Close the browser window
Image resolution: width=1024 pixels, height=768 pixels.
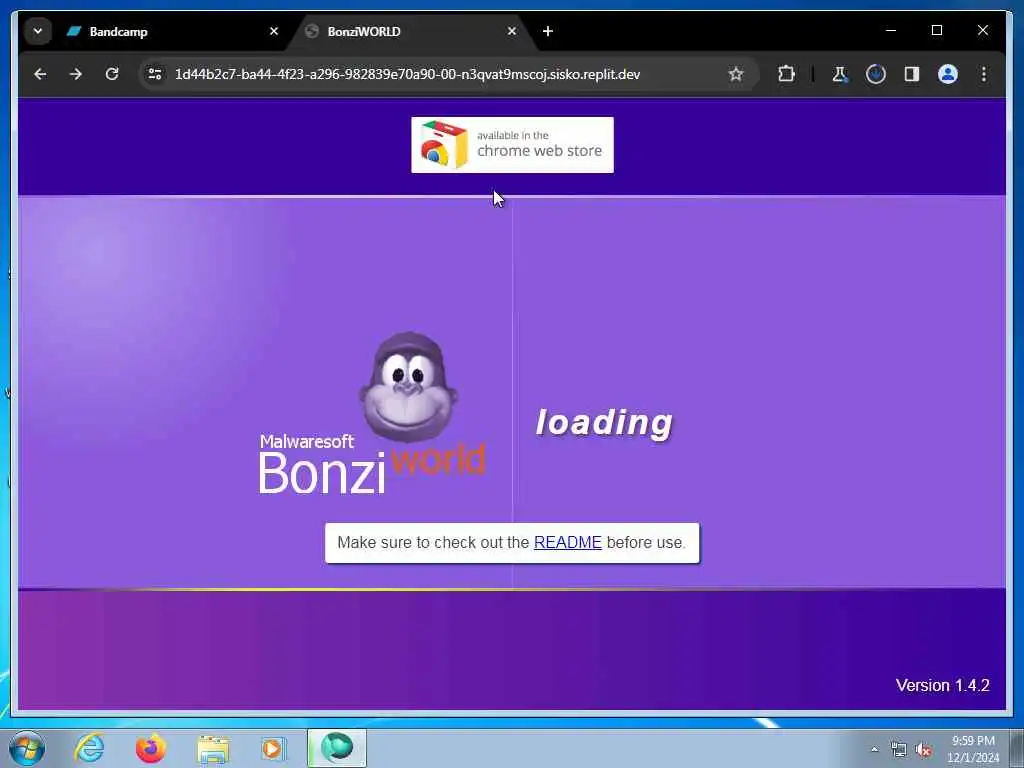[x=983, y=30]
